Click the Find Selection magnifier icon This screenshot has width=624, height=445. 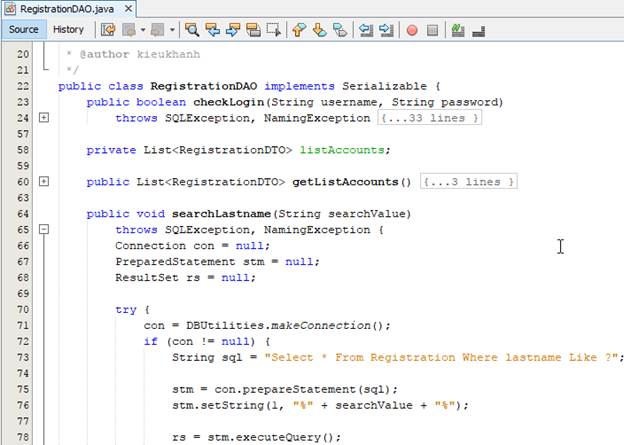tap(192, 30)
